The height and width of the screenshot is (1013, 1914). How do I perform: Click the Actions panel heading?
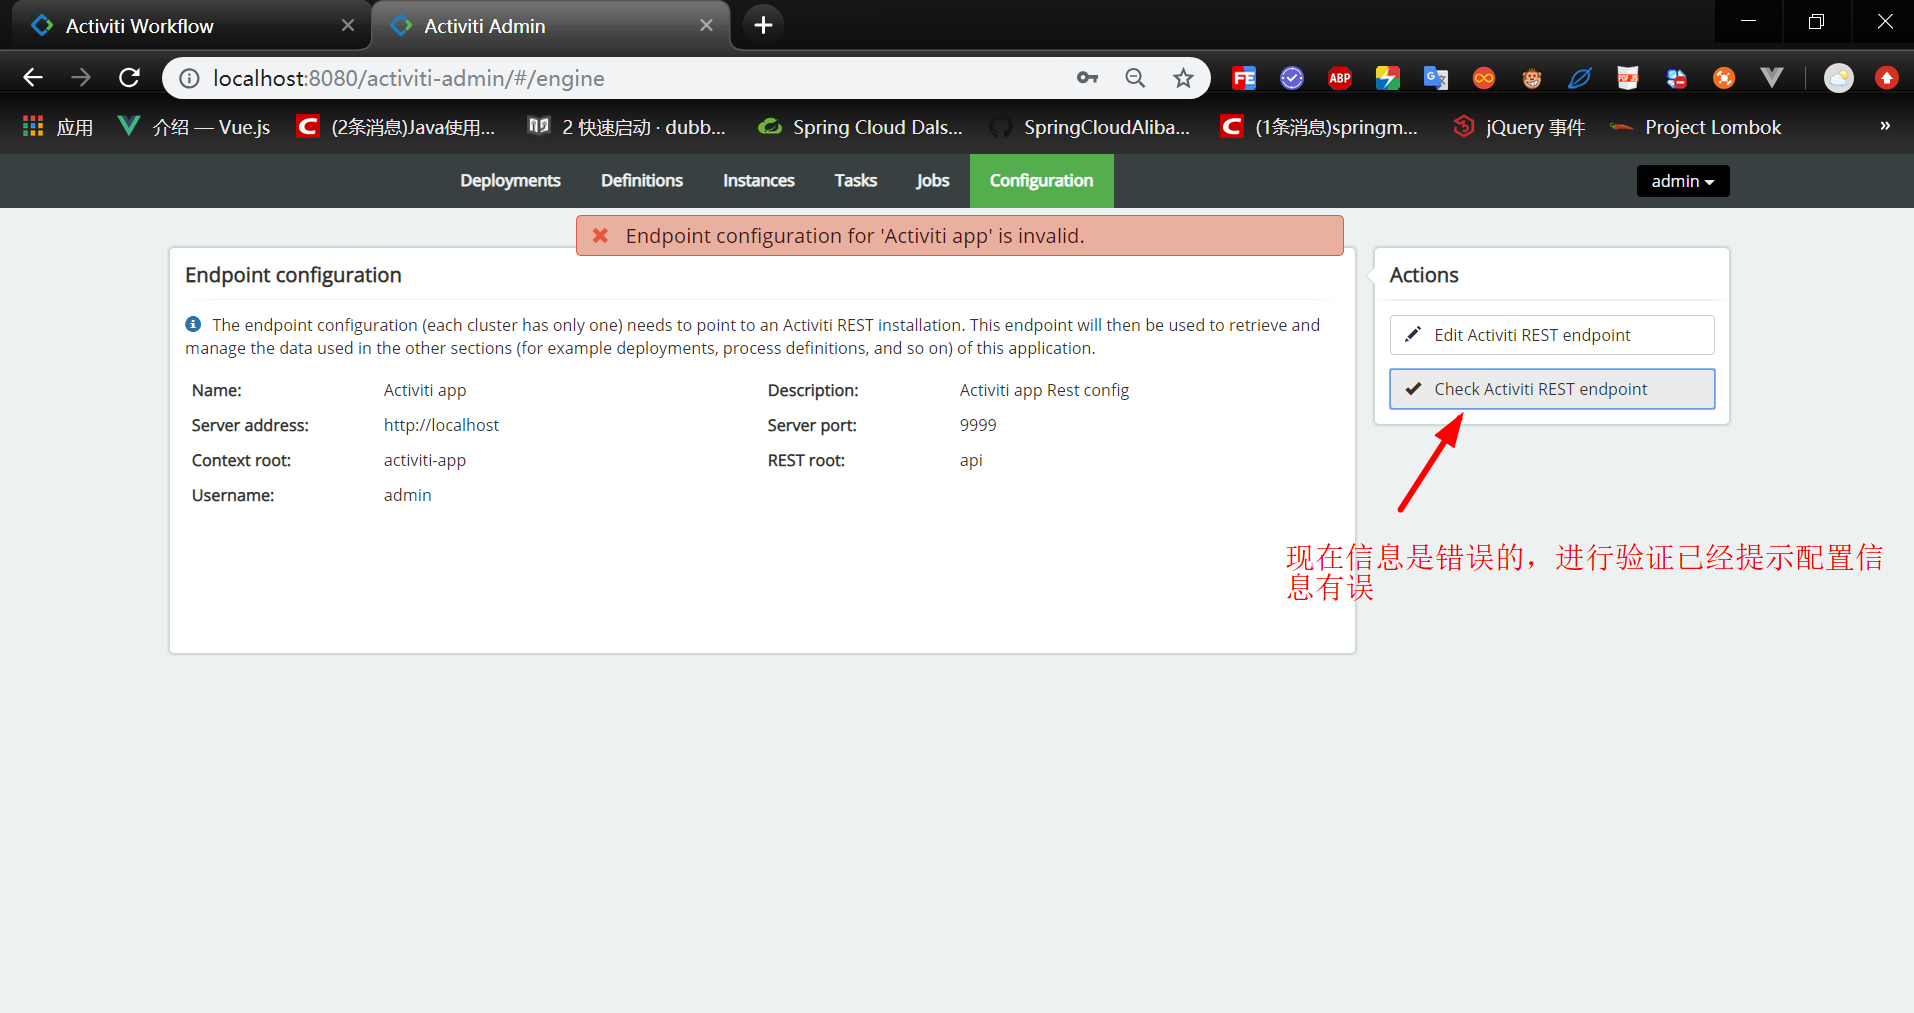tap(1424, 275)
